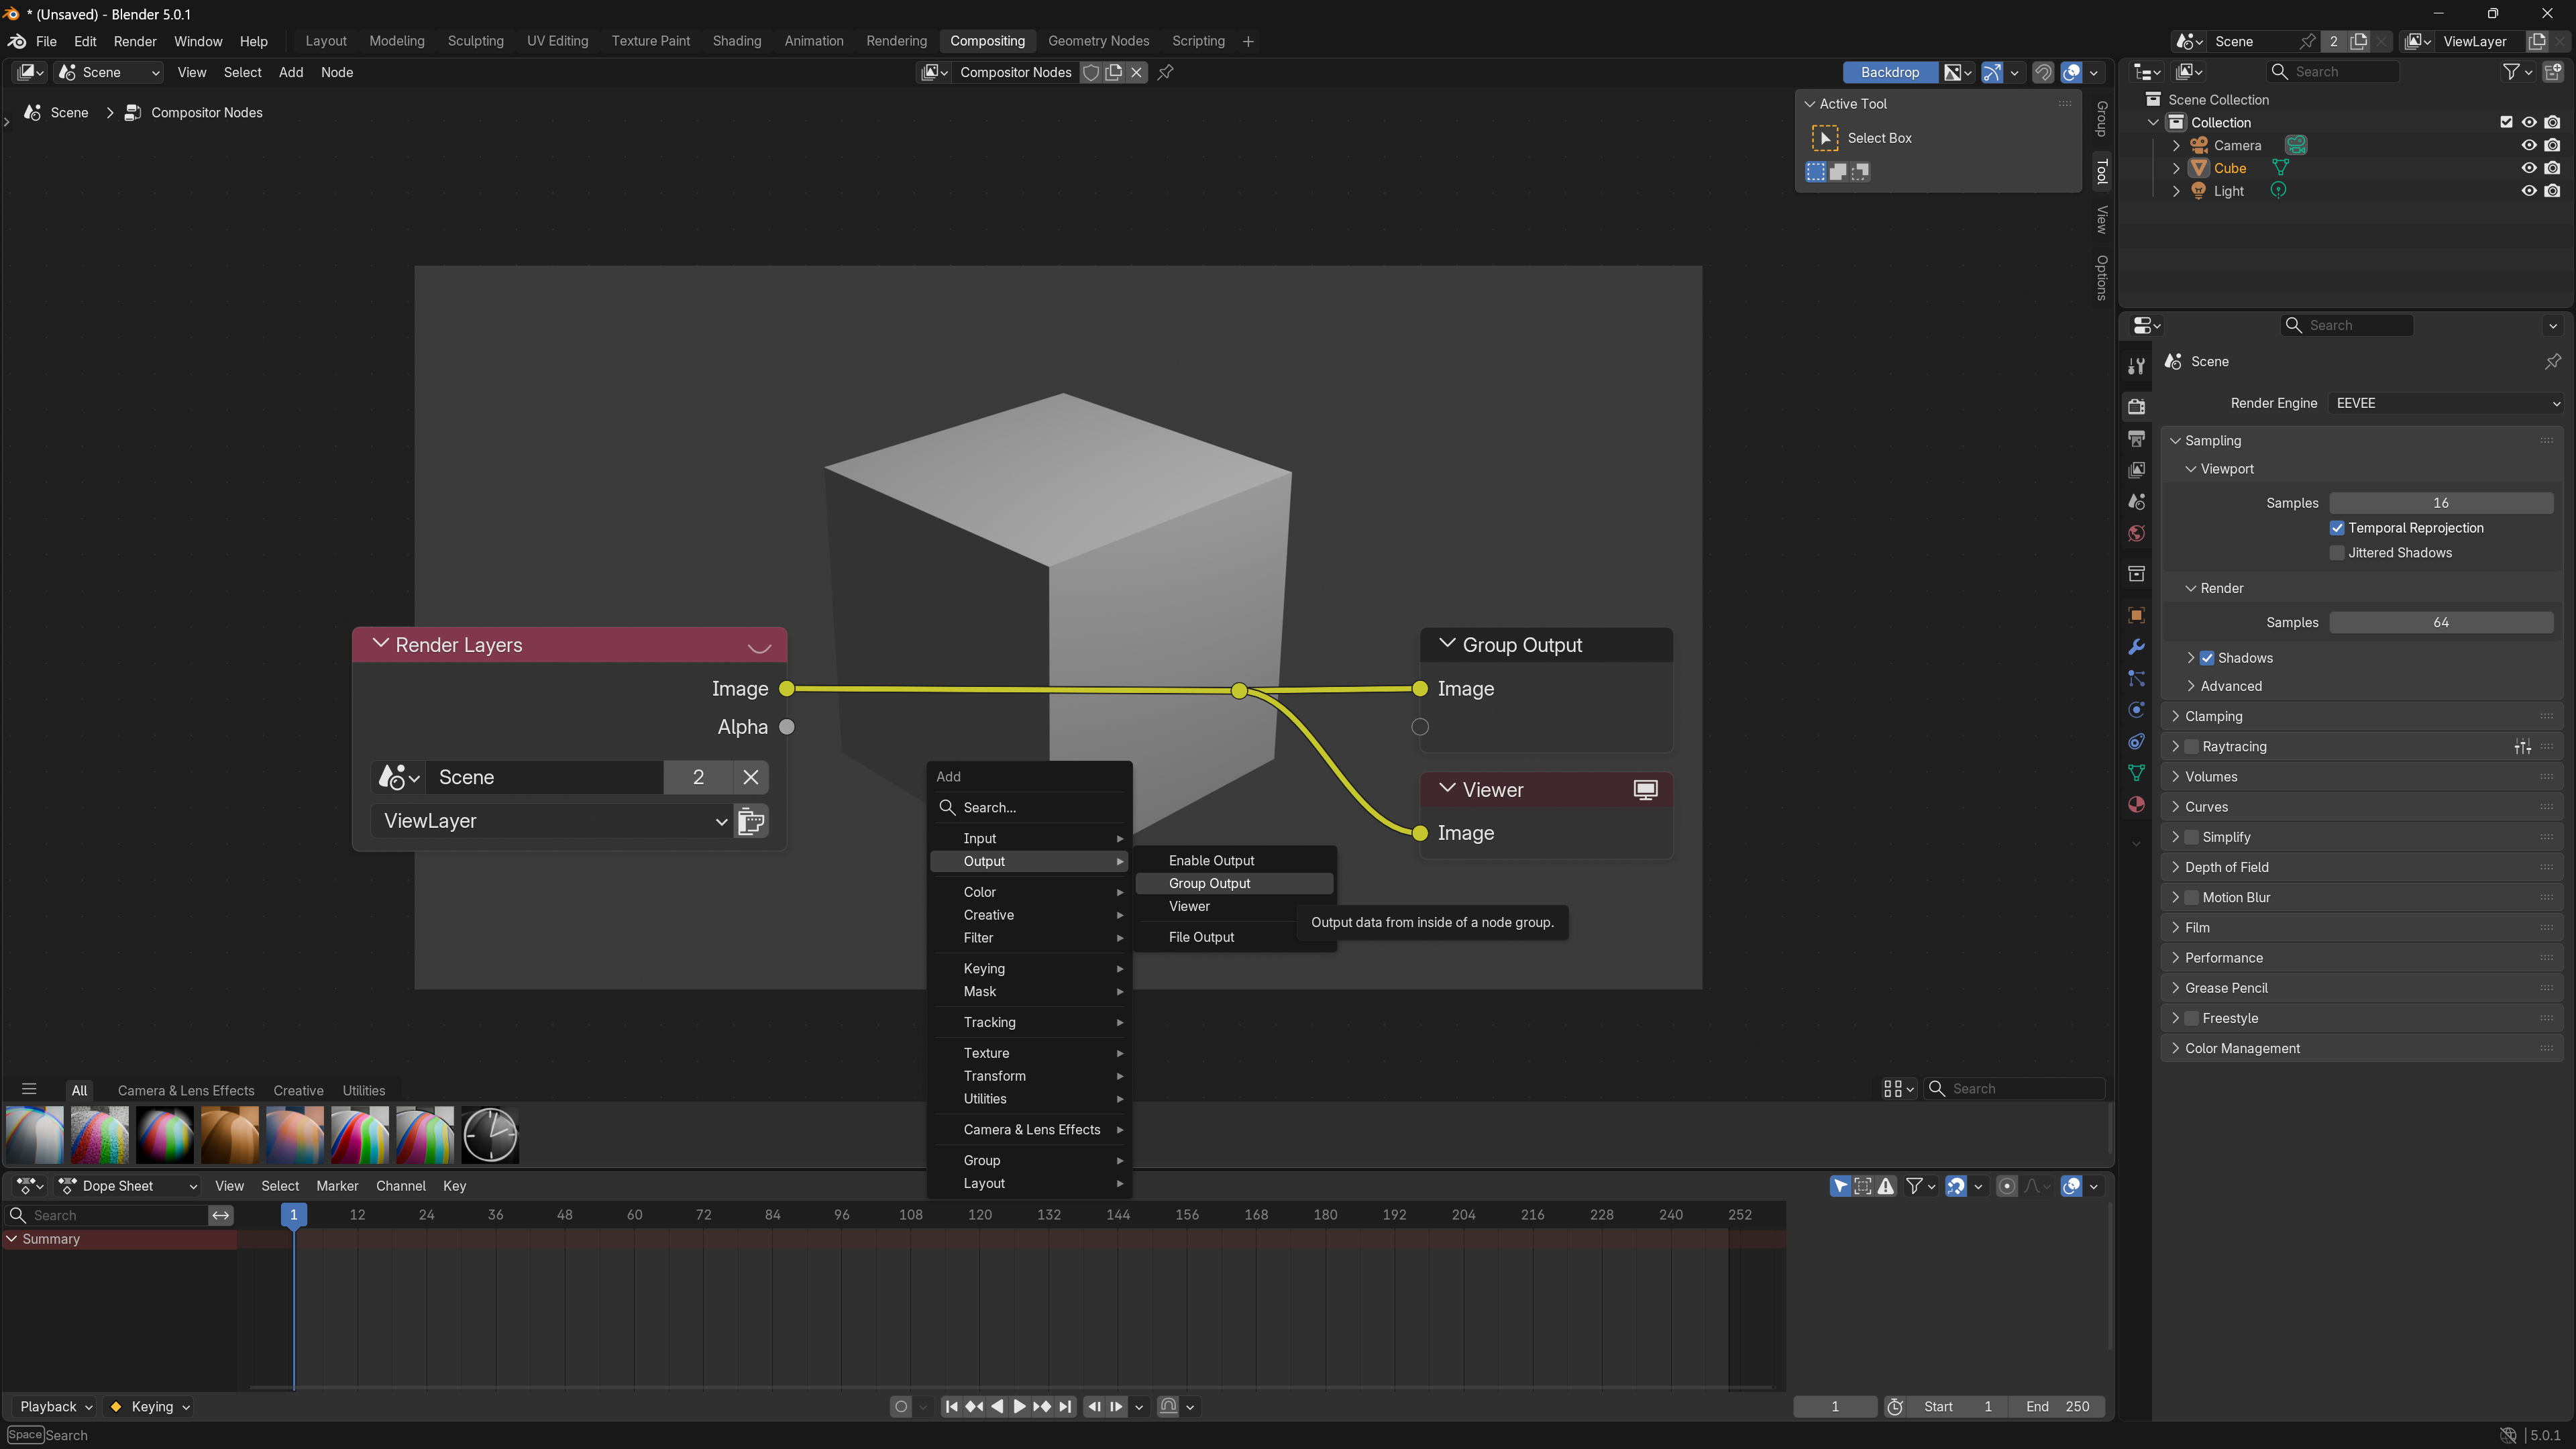This screenshot has height=1449, width=2576.
Task: Open the Tool properties tab icon
Action: click(x=2137, y=366)
